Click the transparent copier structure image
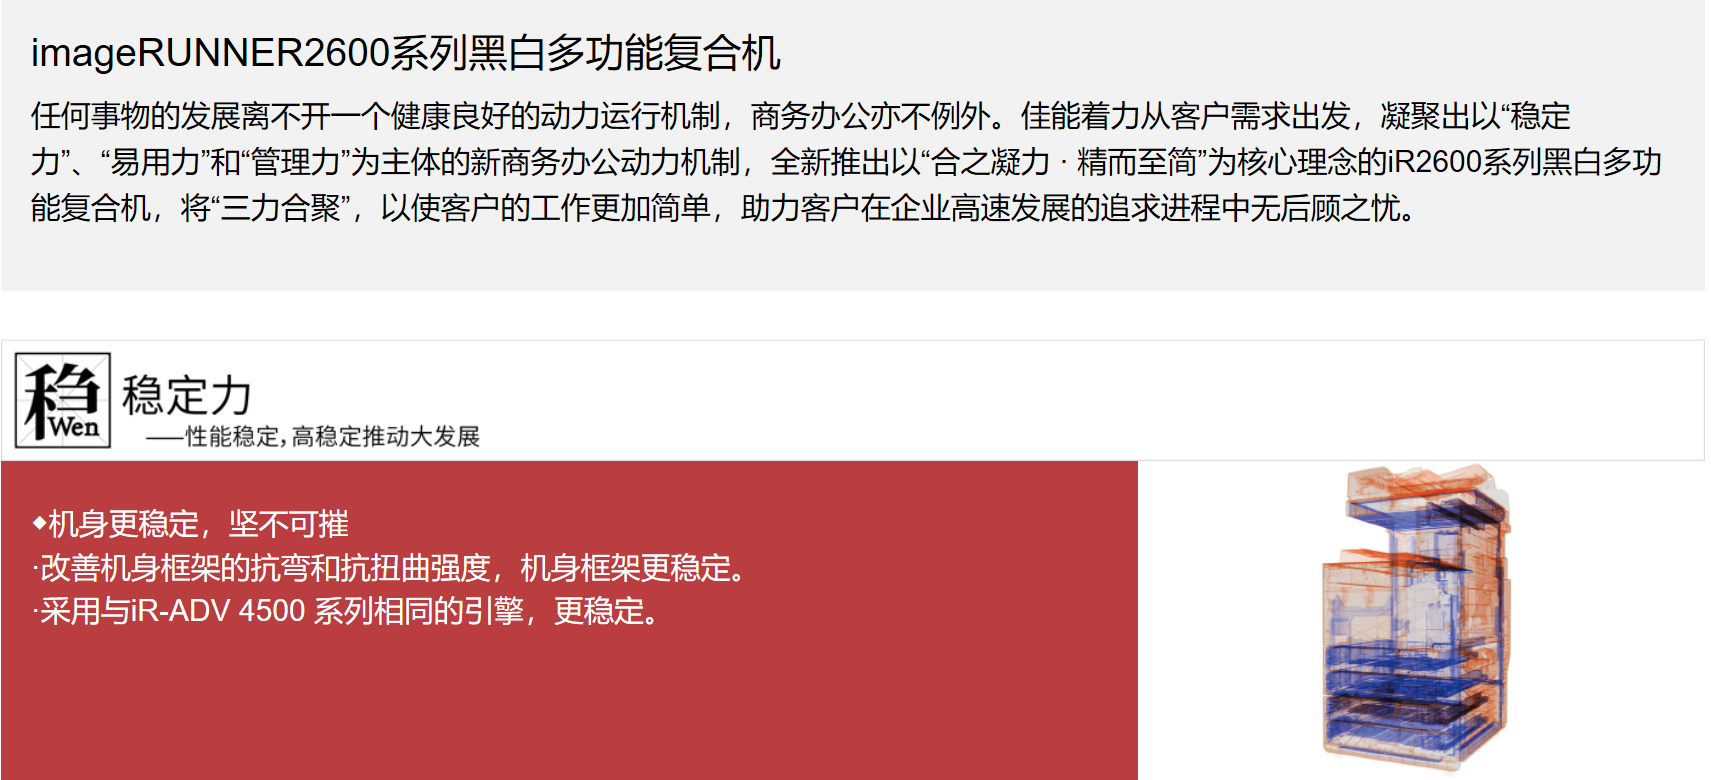 click(1417, 617)
